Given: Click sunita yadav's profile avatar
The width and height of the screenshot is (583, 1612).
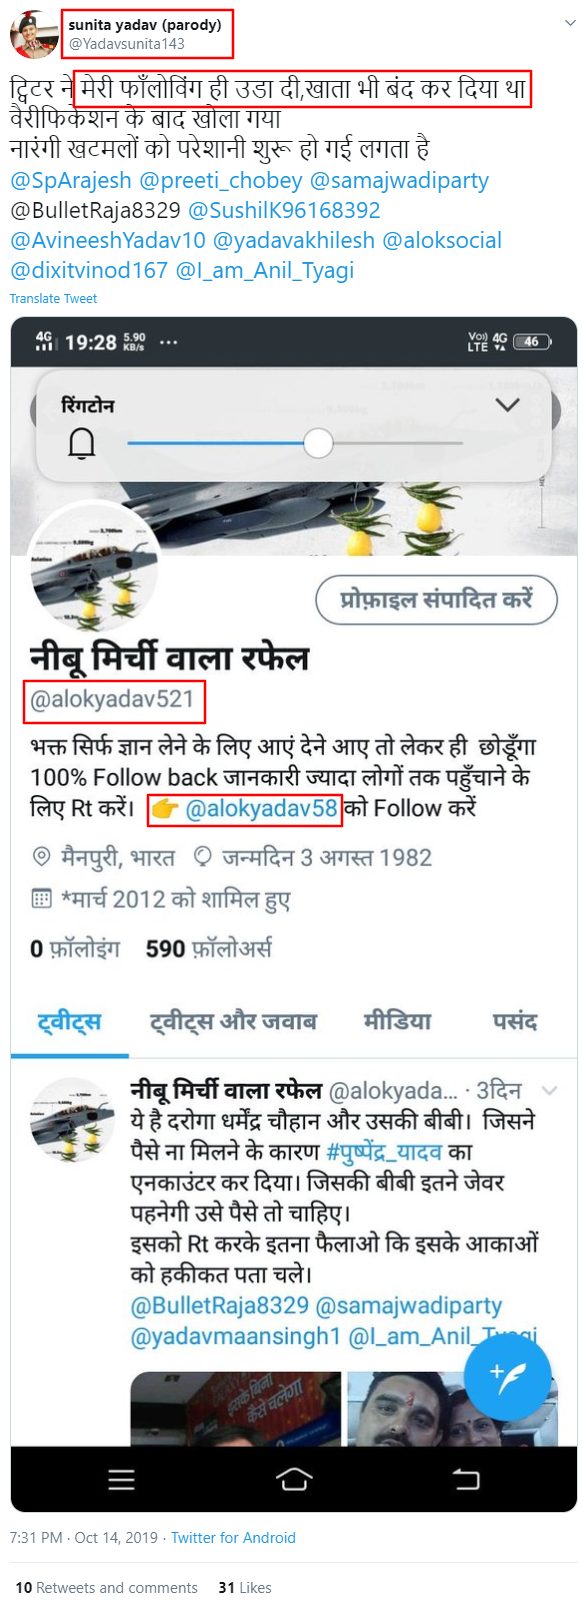Looking at the screenshot, I should point(34,35).
